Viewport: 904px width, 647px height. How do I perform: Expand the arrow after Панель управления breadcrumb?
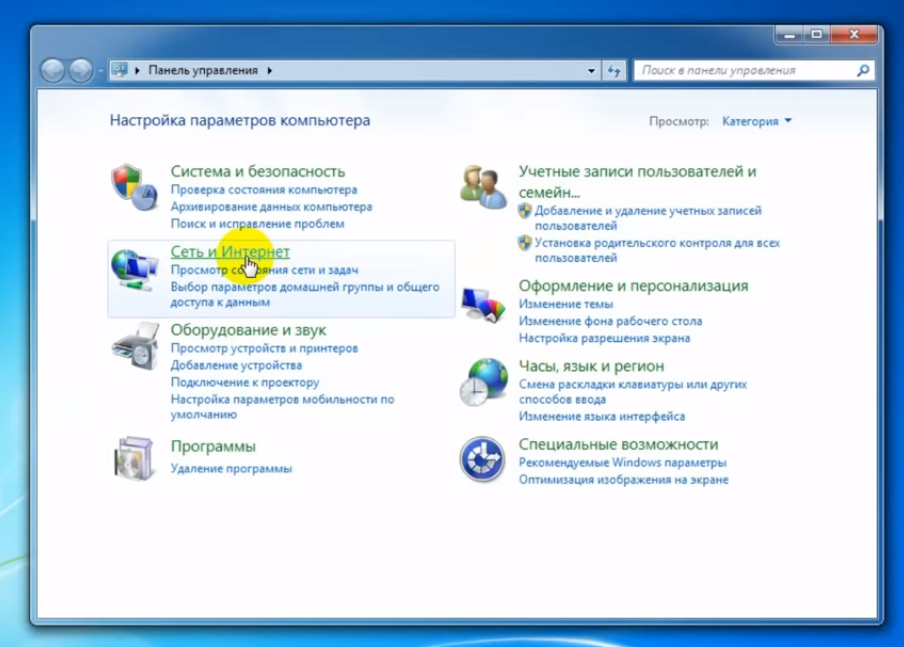[270, 71]
